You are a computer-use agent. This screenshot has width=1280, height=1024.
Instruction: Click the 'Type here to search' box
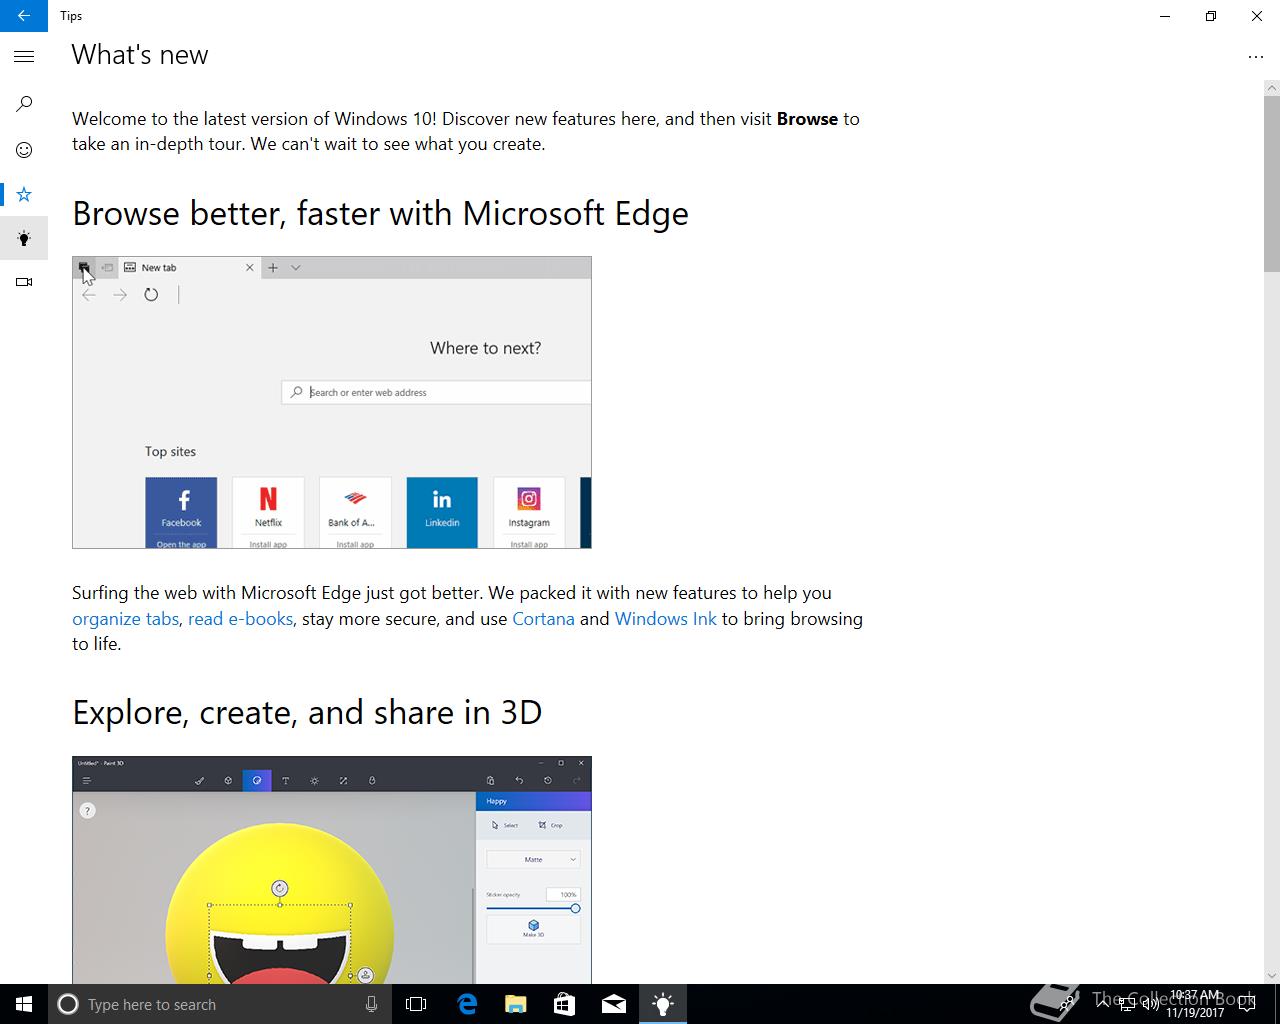pos(219,1004)
